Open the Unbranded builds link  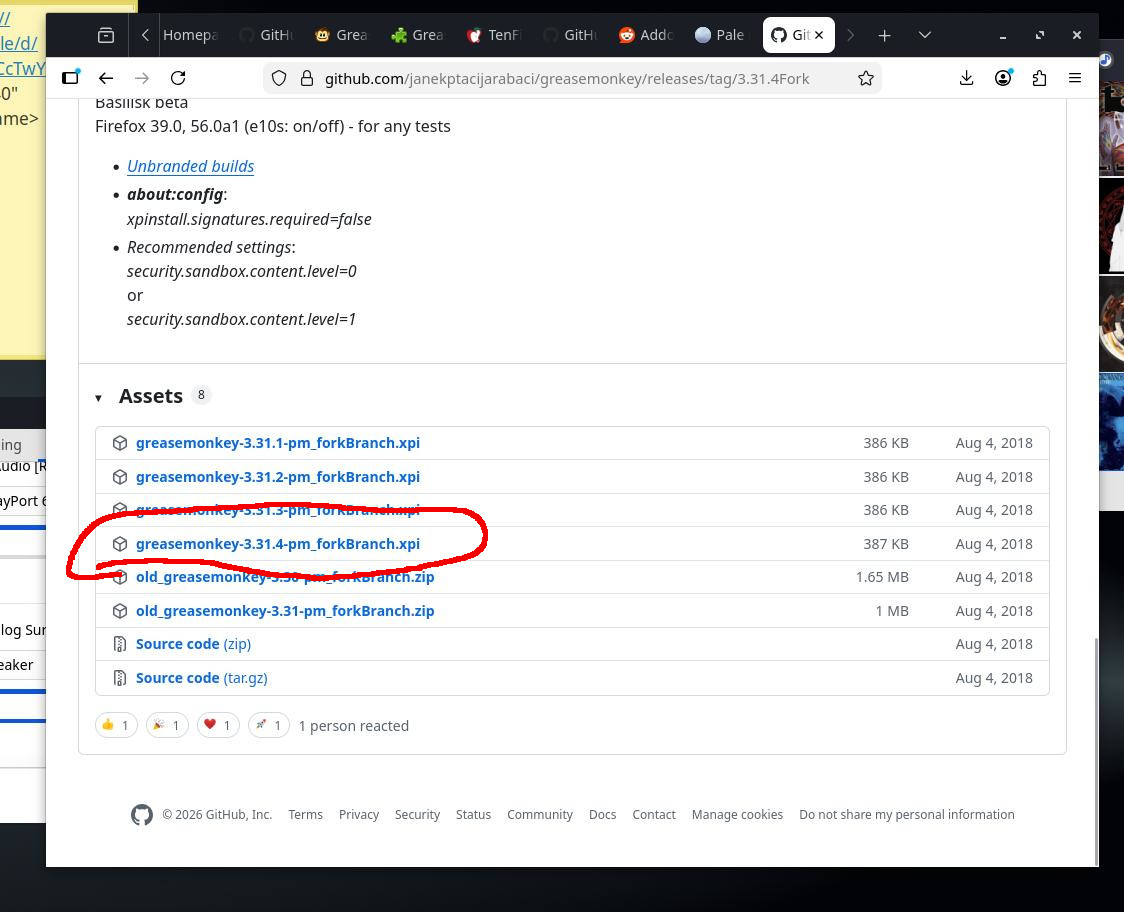tap(191, 166)
